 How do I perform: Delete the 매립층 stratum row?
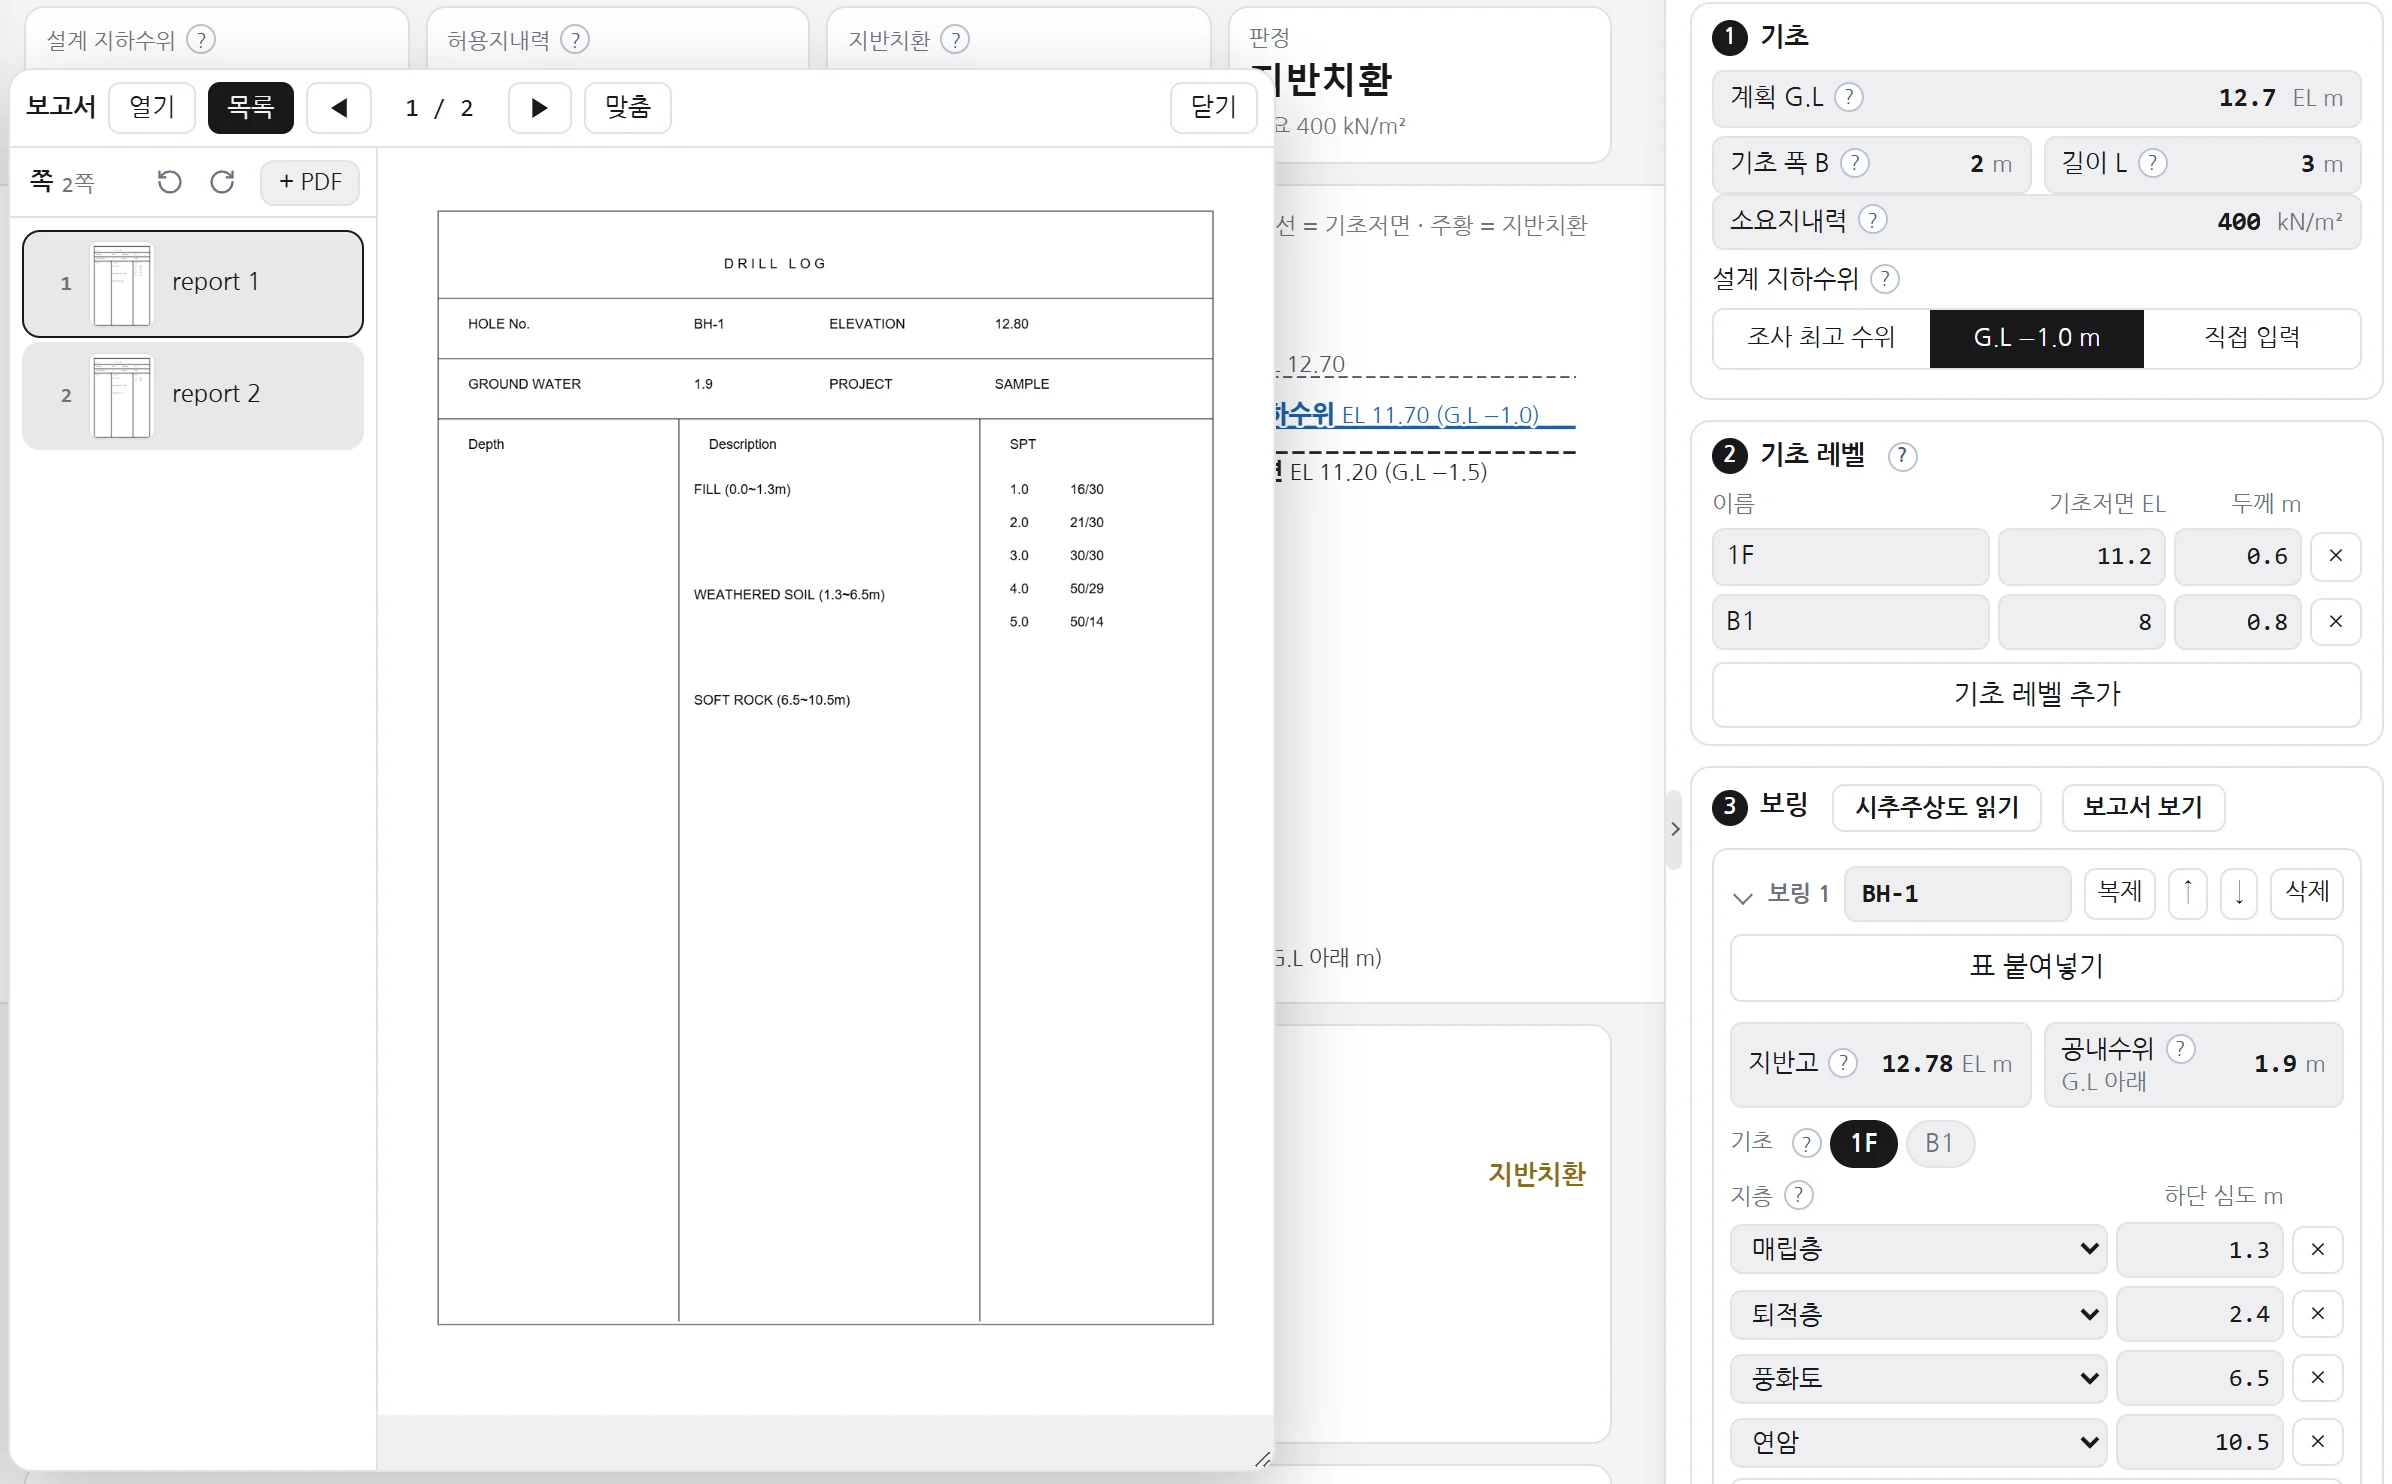[2318, 1250]
